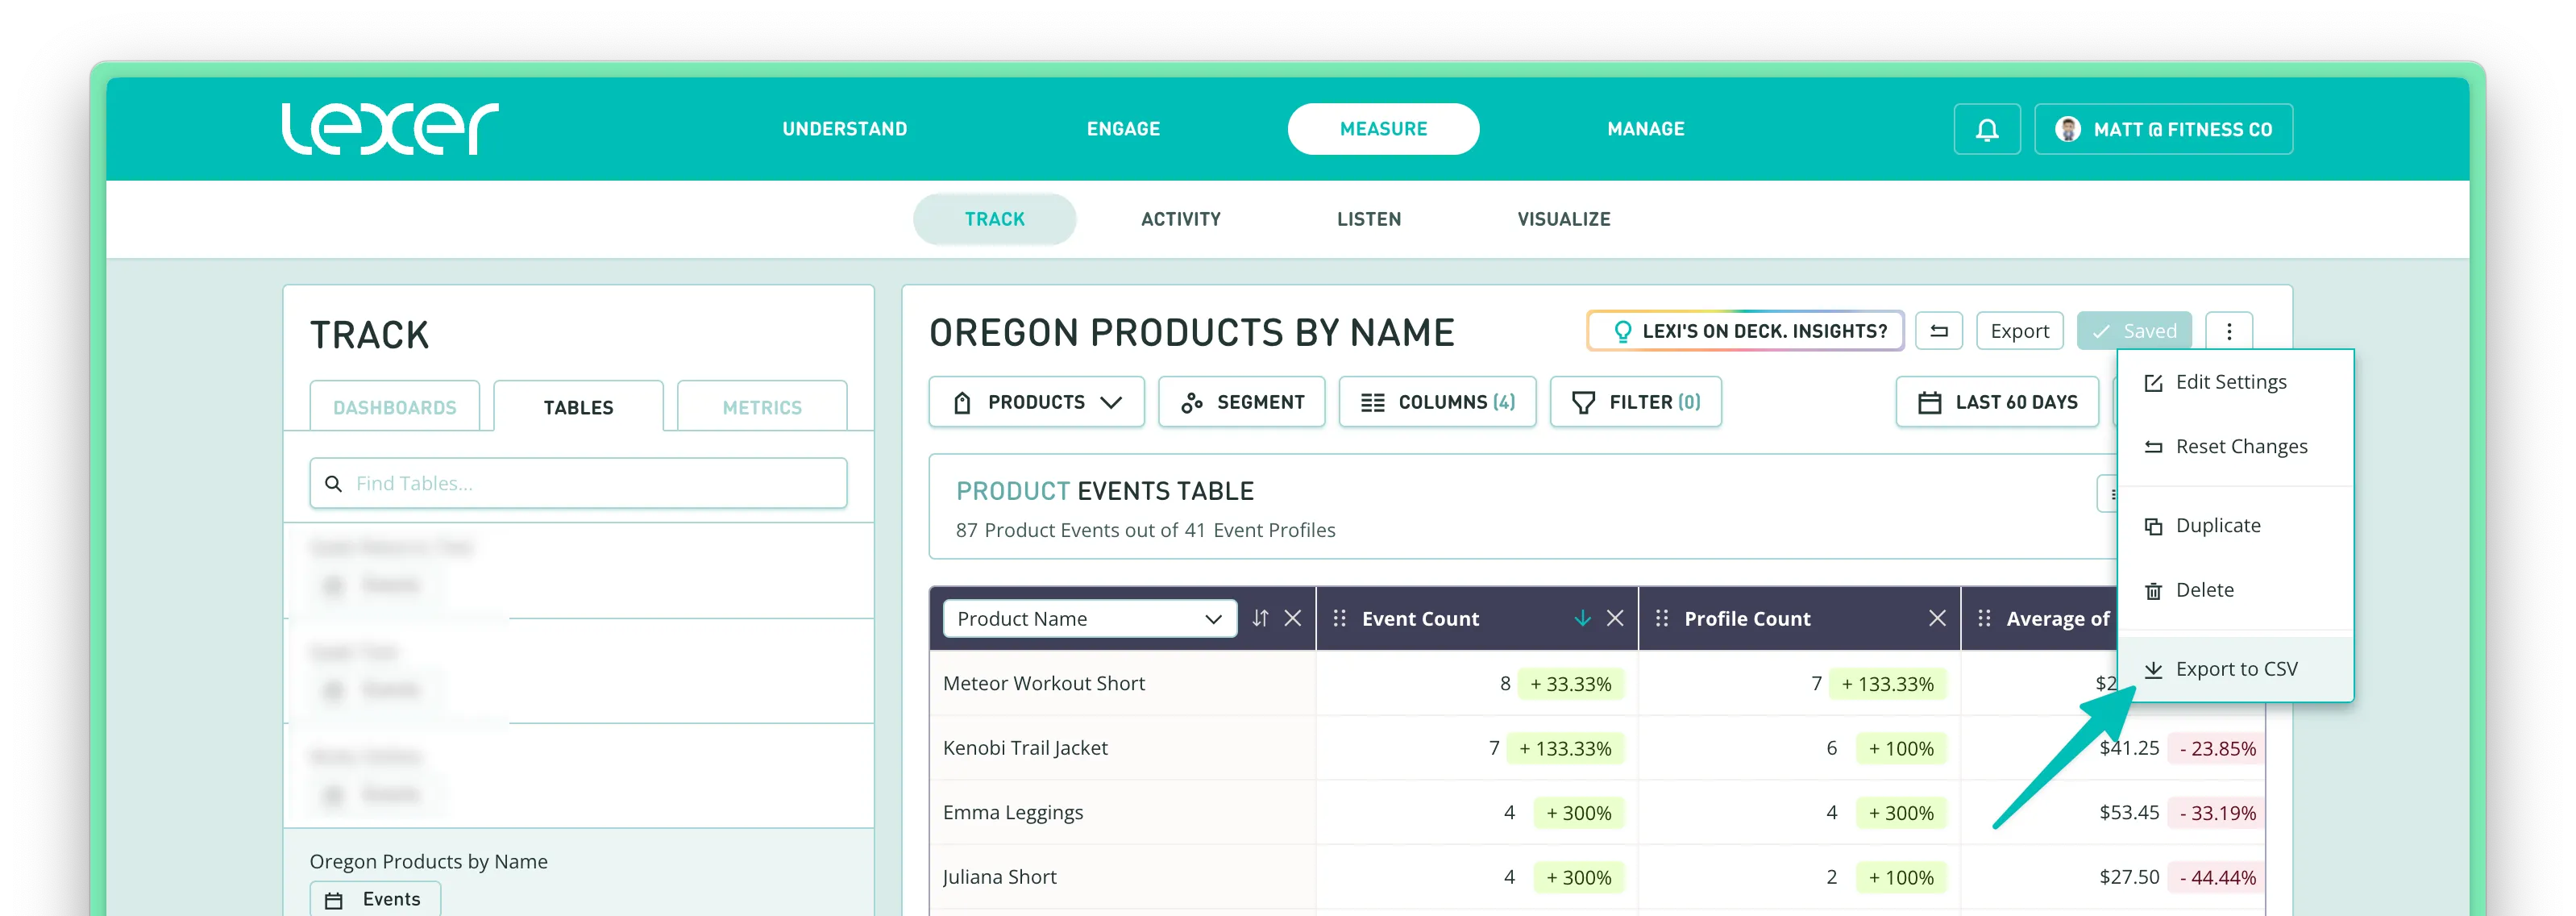
Task: Open the Activity sub-navigation tab
Action: click(1180, 219)
